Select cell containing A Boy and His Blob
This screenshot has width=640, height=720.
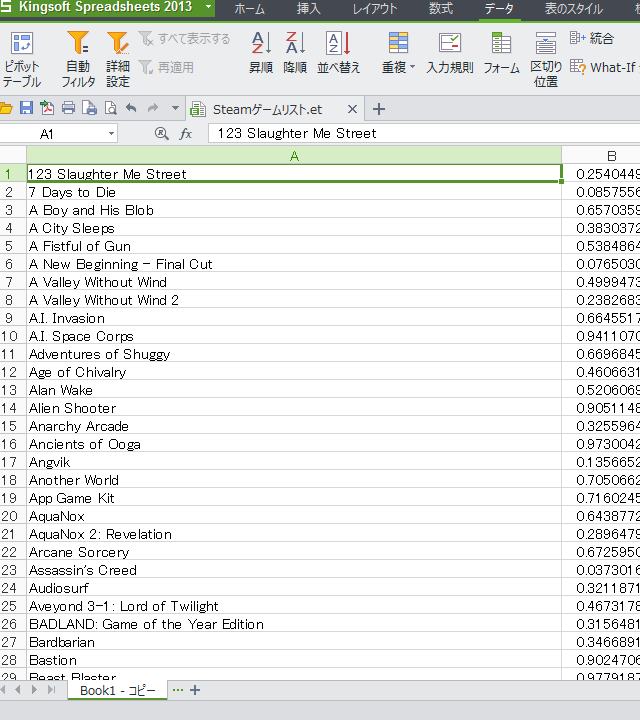click(x=294, y=210)
